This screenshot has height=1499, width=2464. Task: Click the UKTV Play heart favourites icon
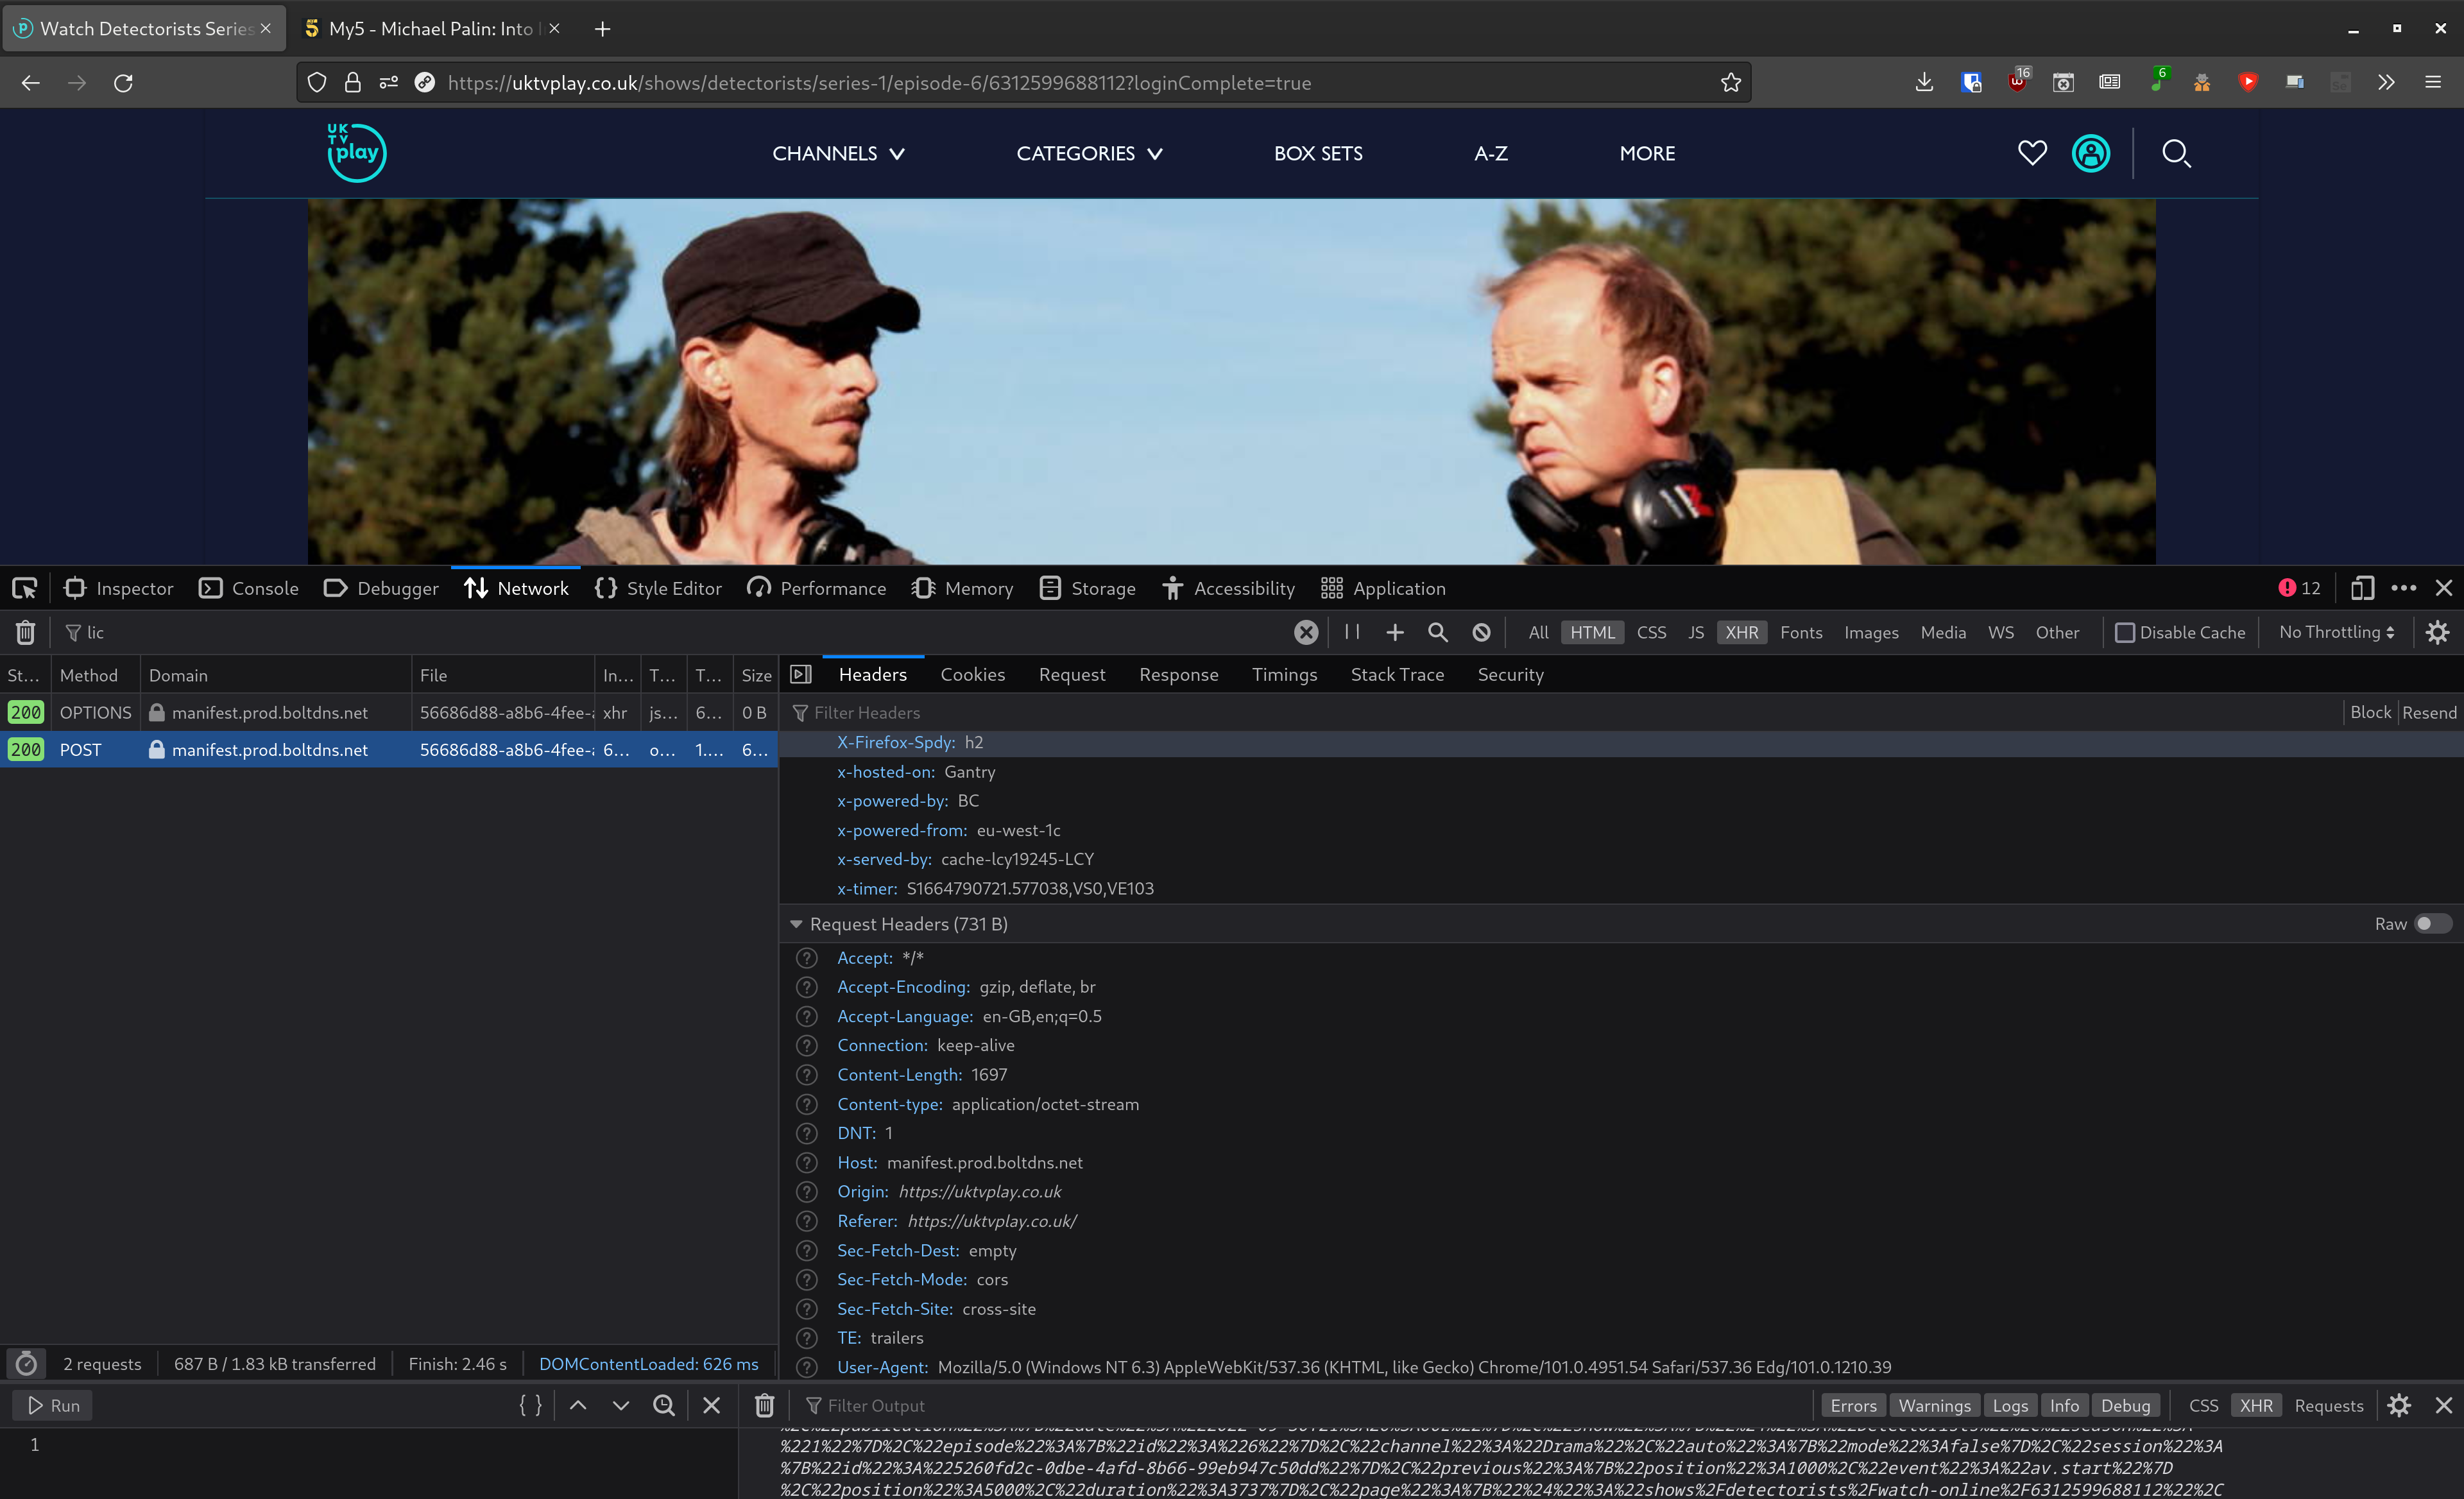point(2031,153)
